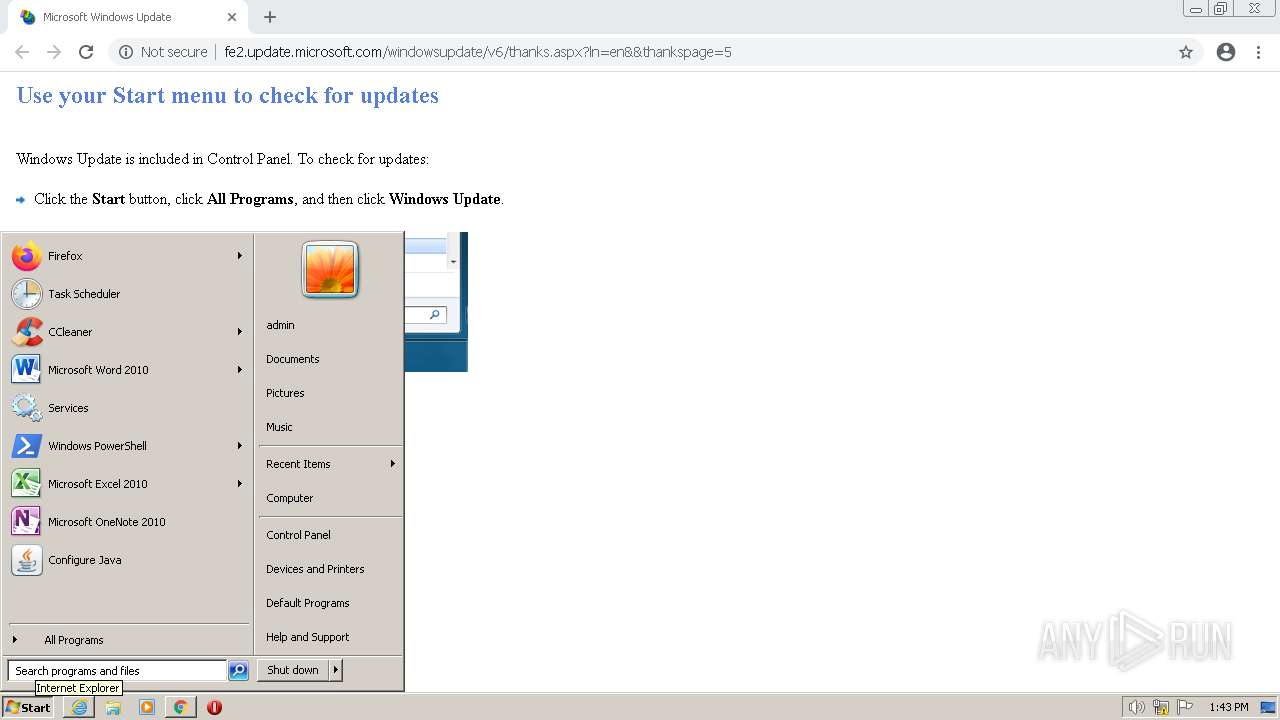Open Configure Java
Screen dimensions: 1280x720
(127, 560)
